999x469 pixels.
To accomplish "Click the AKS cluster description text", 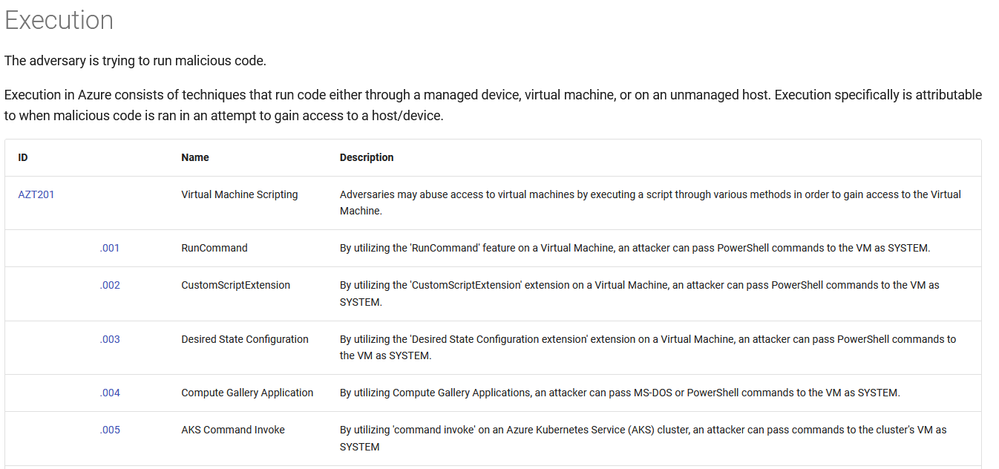I will (643, 438).
